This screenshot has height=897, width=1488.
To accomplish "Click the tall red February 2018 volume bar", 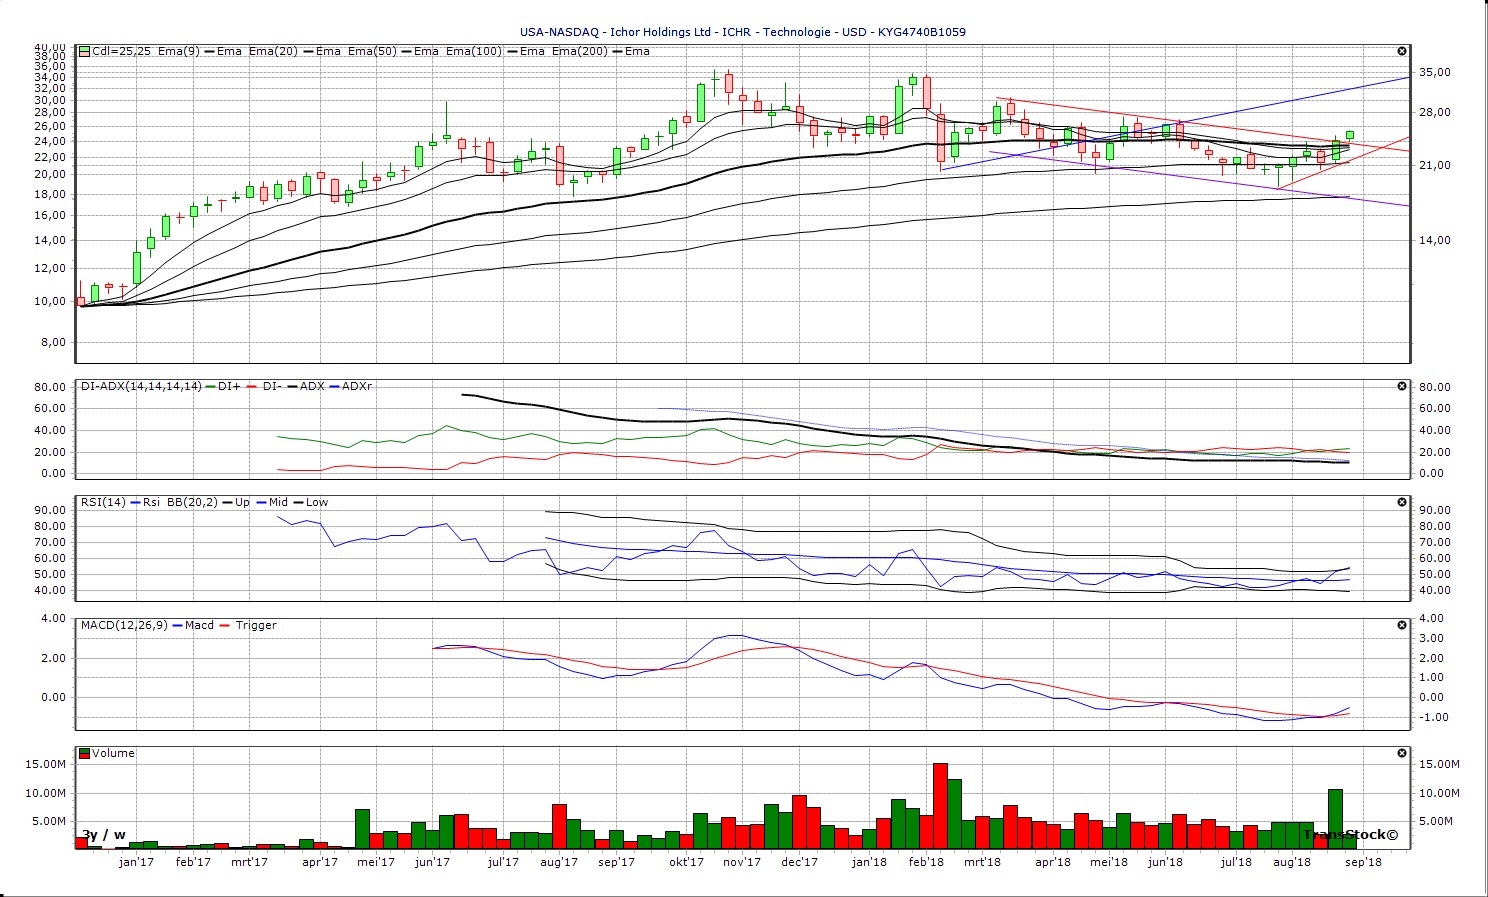I will (940, 806).
